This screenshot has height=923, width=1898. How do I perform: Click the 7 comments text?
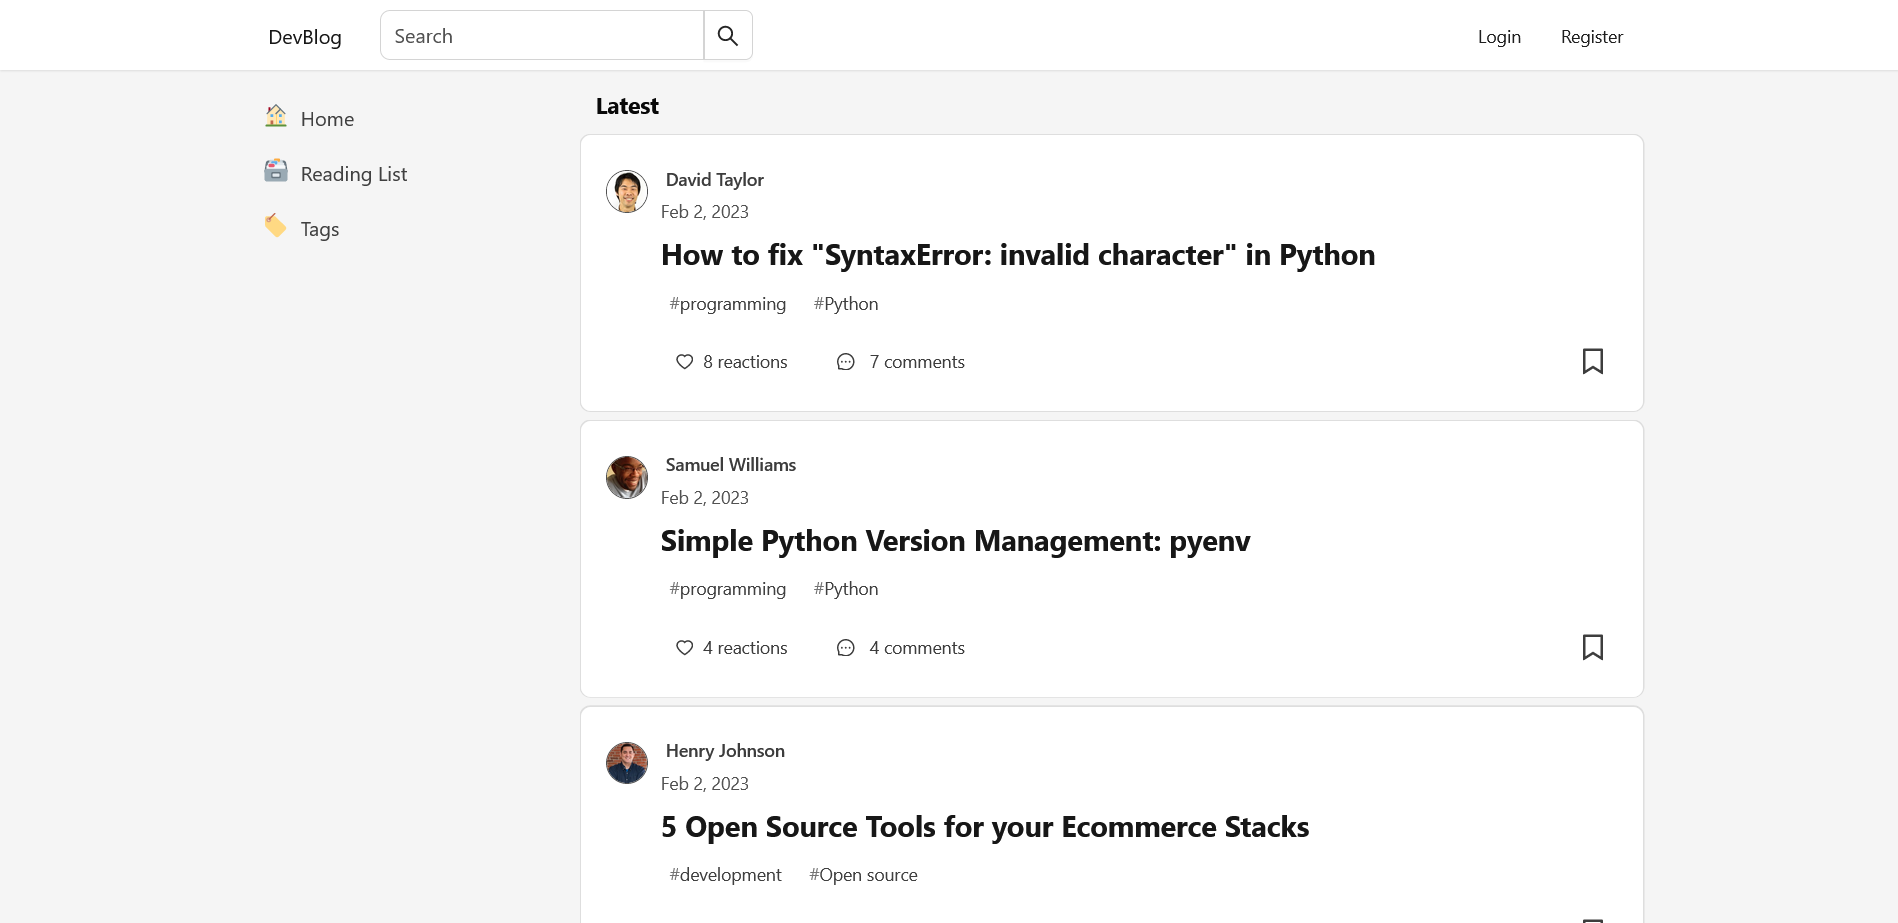point(917,362)
